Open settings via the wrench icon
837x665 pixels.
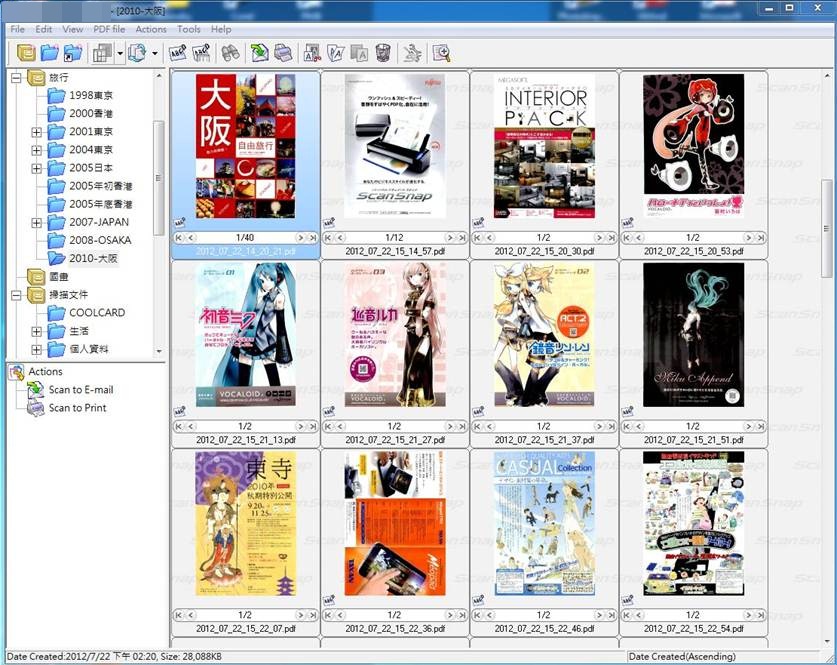point(412,52)
